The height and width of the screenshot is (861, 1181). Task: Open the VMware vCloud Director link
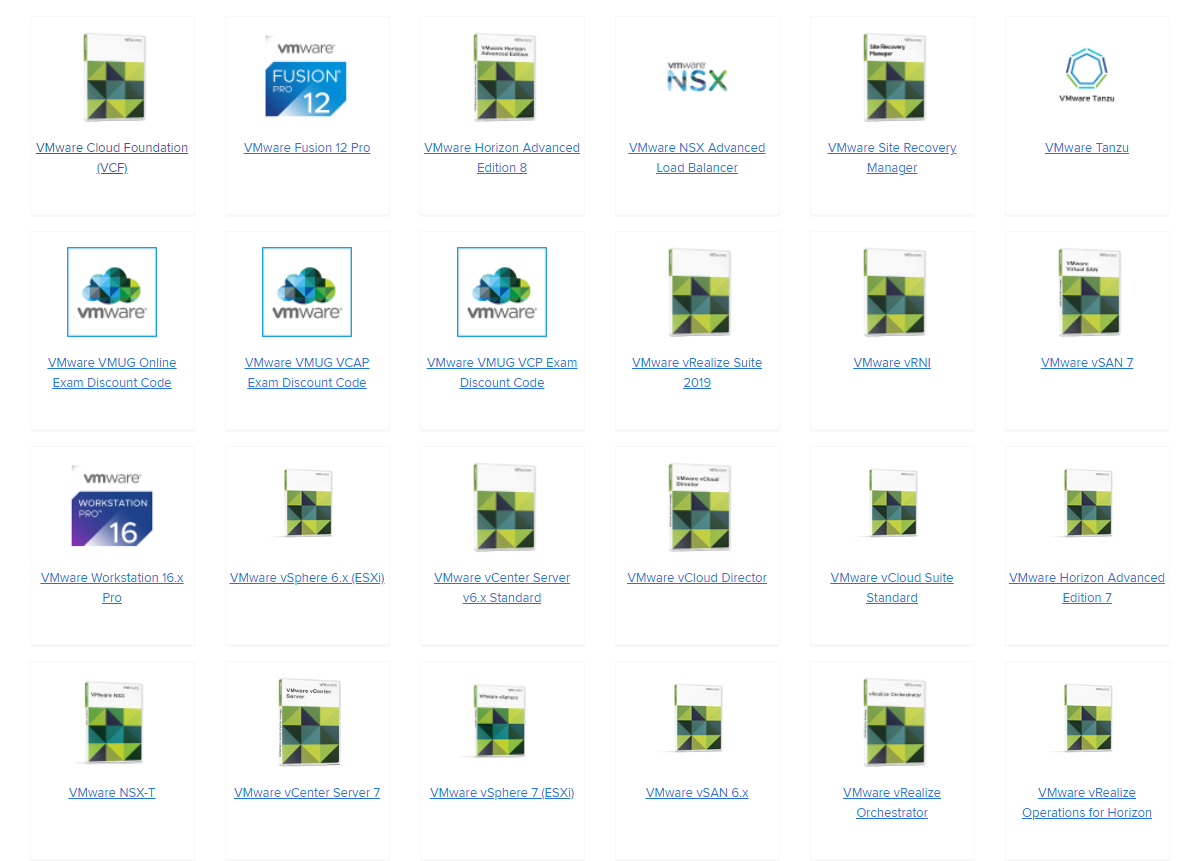click(697, 577)
